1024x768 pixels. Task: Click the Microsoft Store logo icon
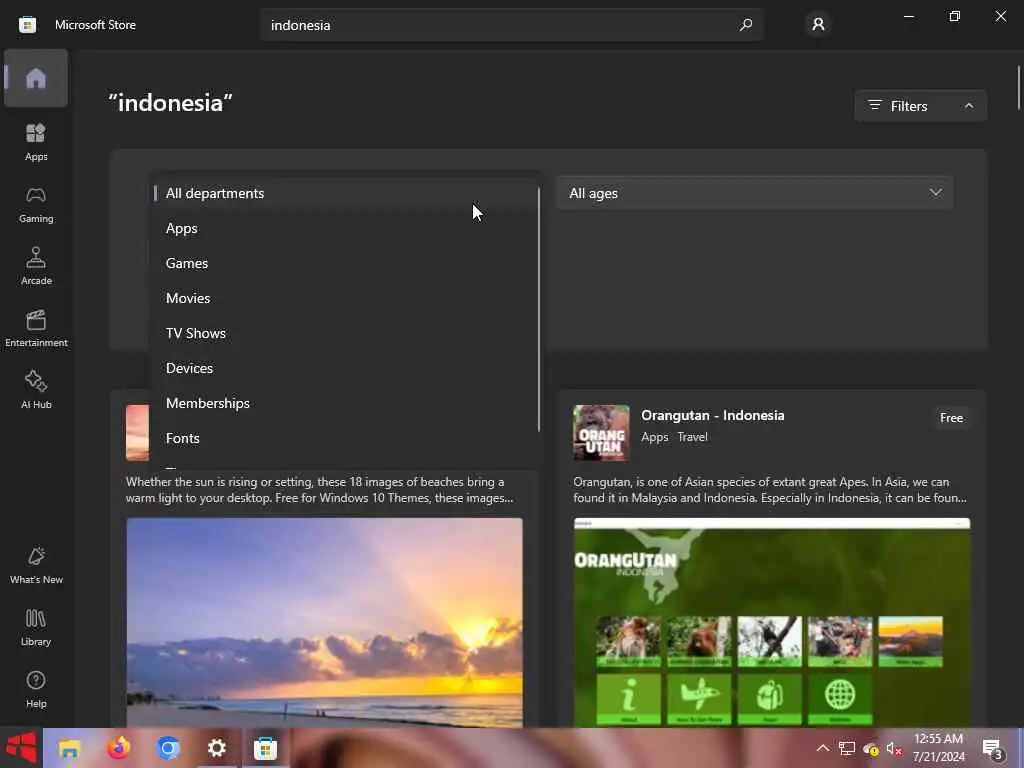tap(27, 25)
